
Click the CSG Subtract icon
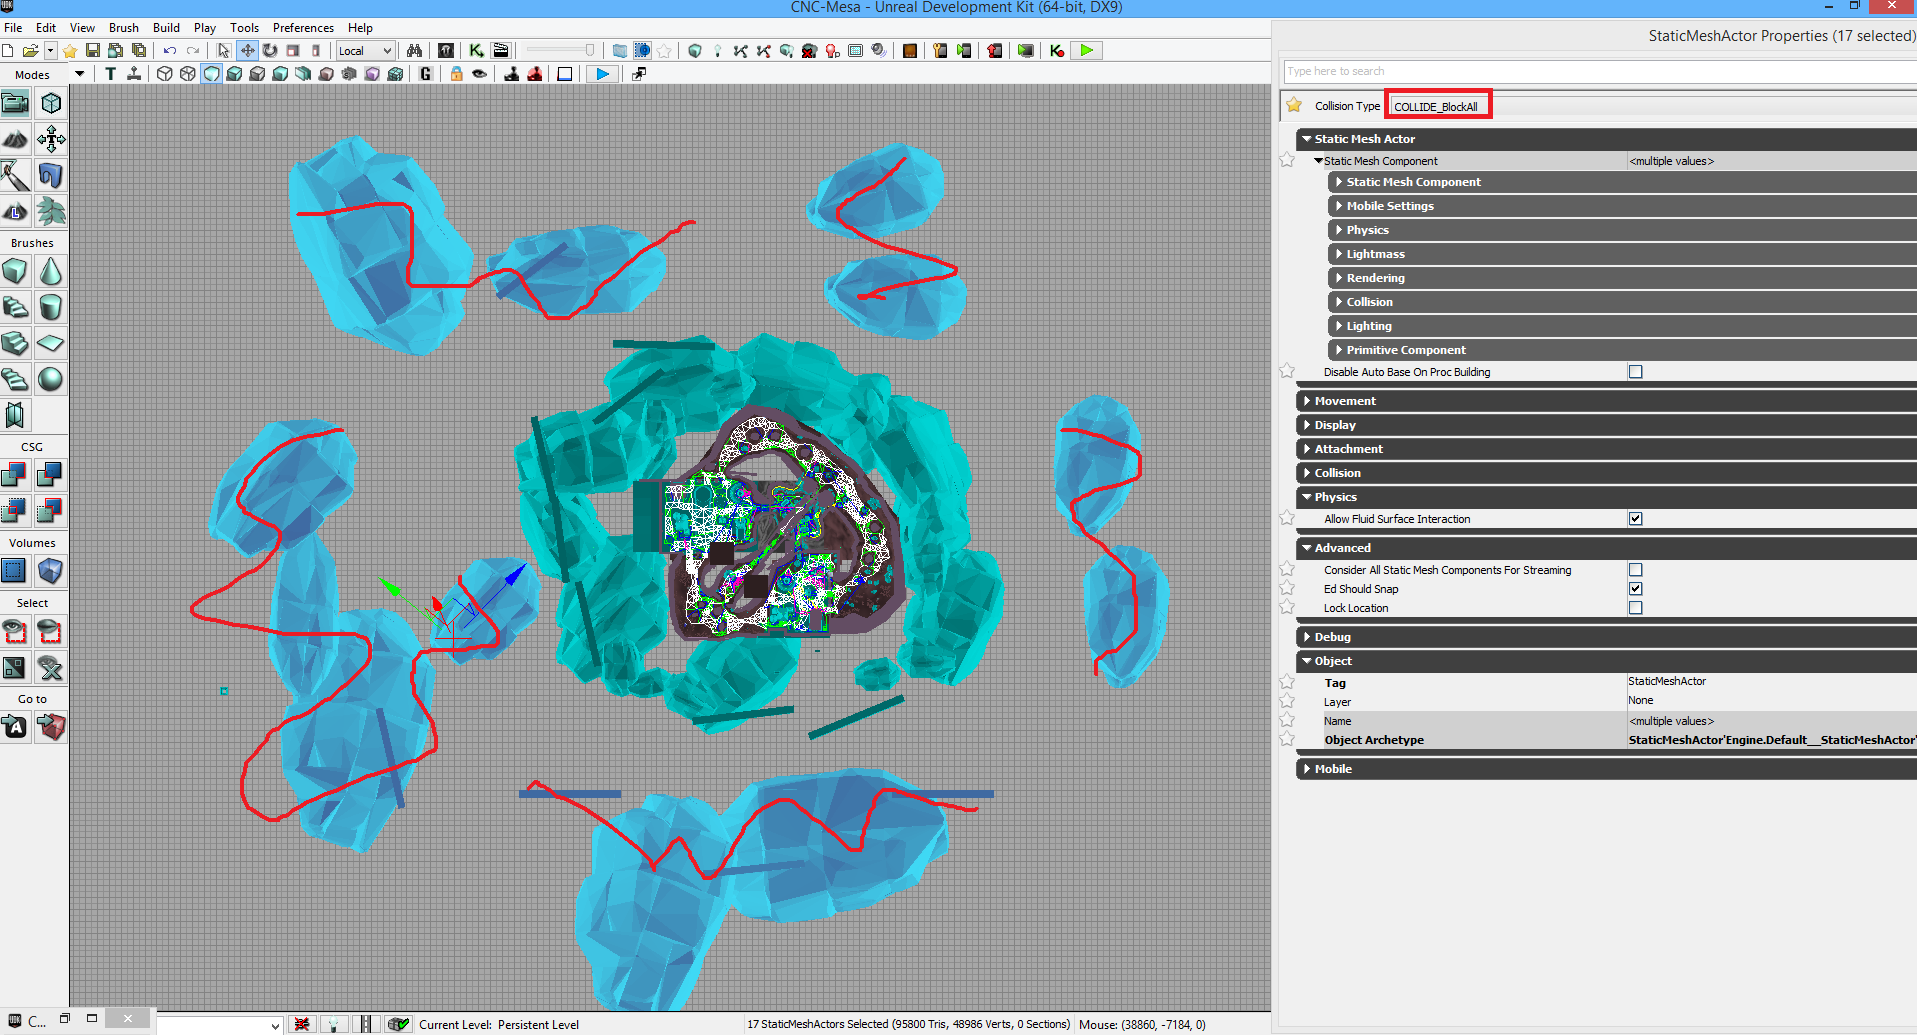(51, 475)
